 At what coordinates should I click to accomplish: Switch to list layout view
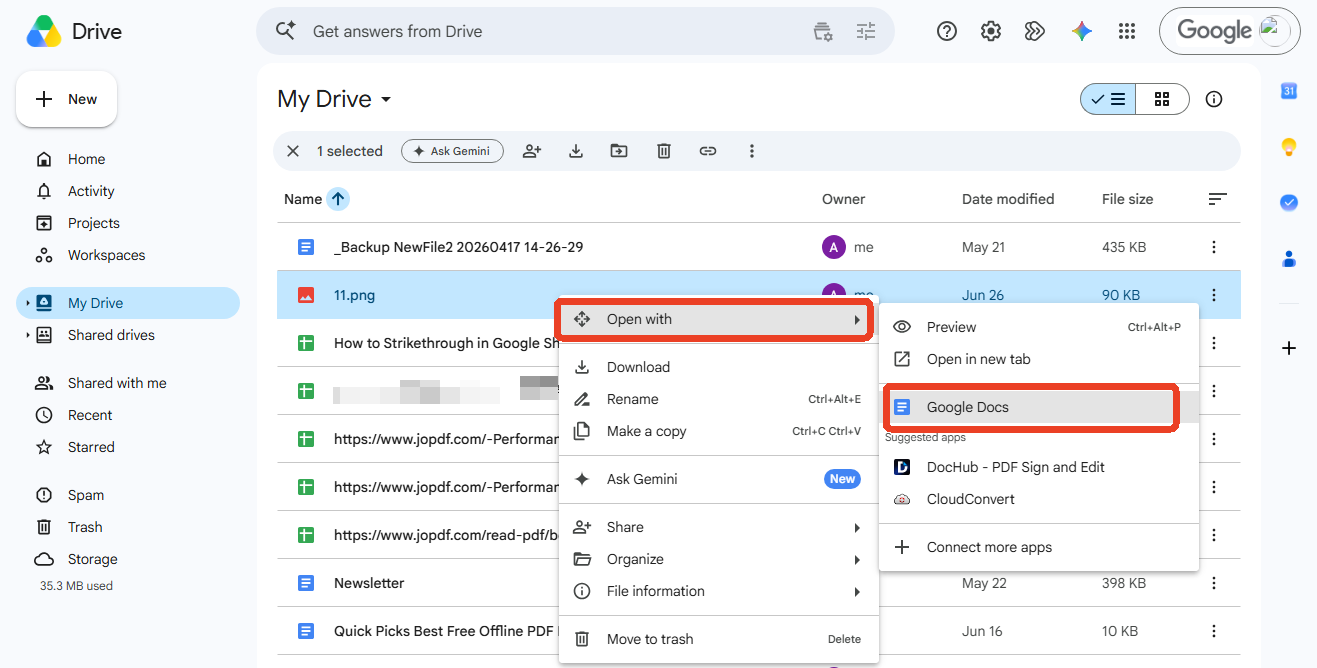(1108, 99)
